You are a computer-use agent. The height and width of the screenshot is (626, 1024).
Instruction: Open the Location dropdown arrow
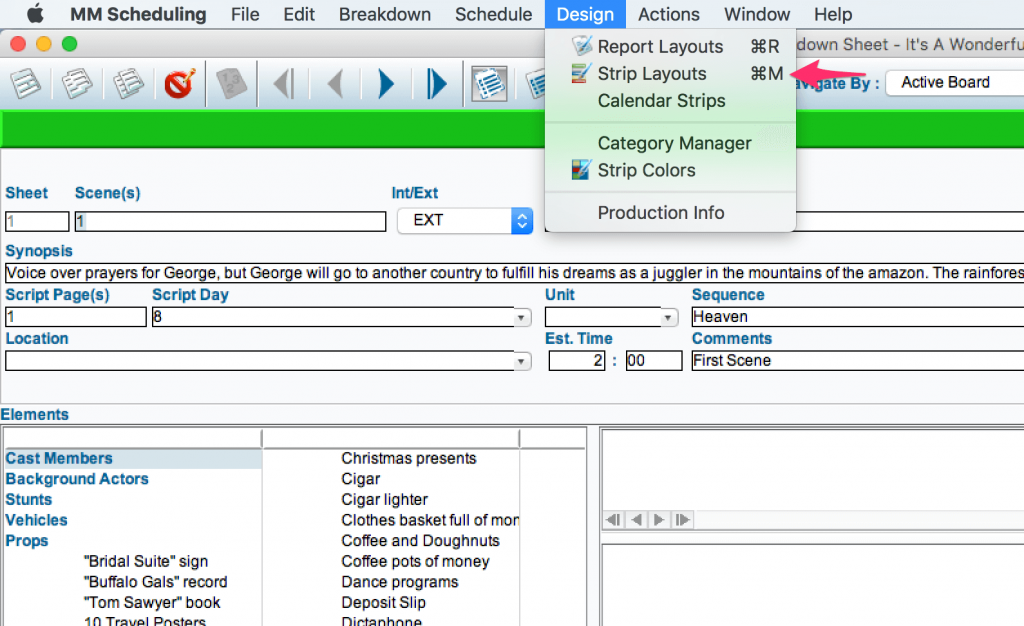[x=521, y=361]
